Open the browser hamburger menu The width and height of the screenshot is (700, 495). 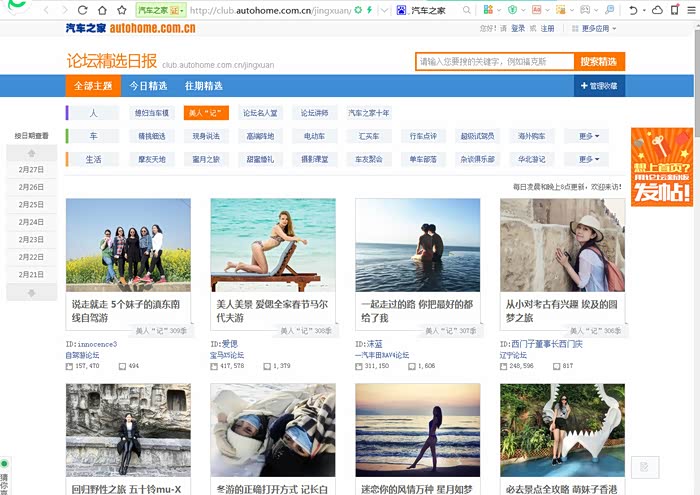691,10
